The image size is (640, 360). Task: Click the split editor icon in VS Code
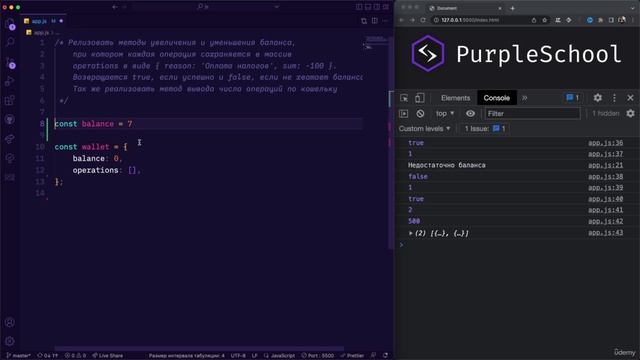pyautogui.click(x=375, y=21)
